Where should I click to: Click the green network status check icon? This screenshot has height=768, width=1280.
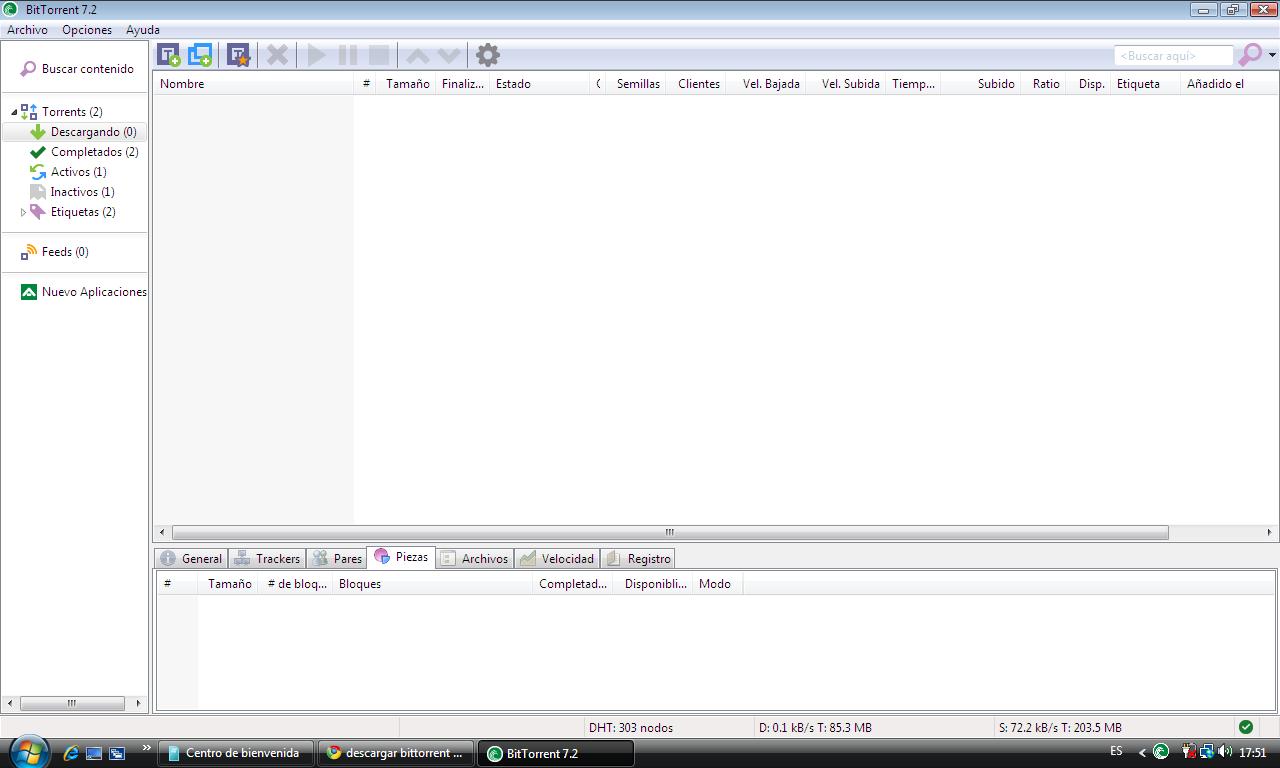click(1245, 727)
